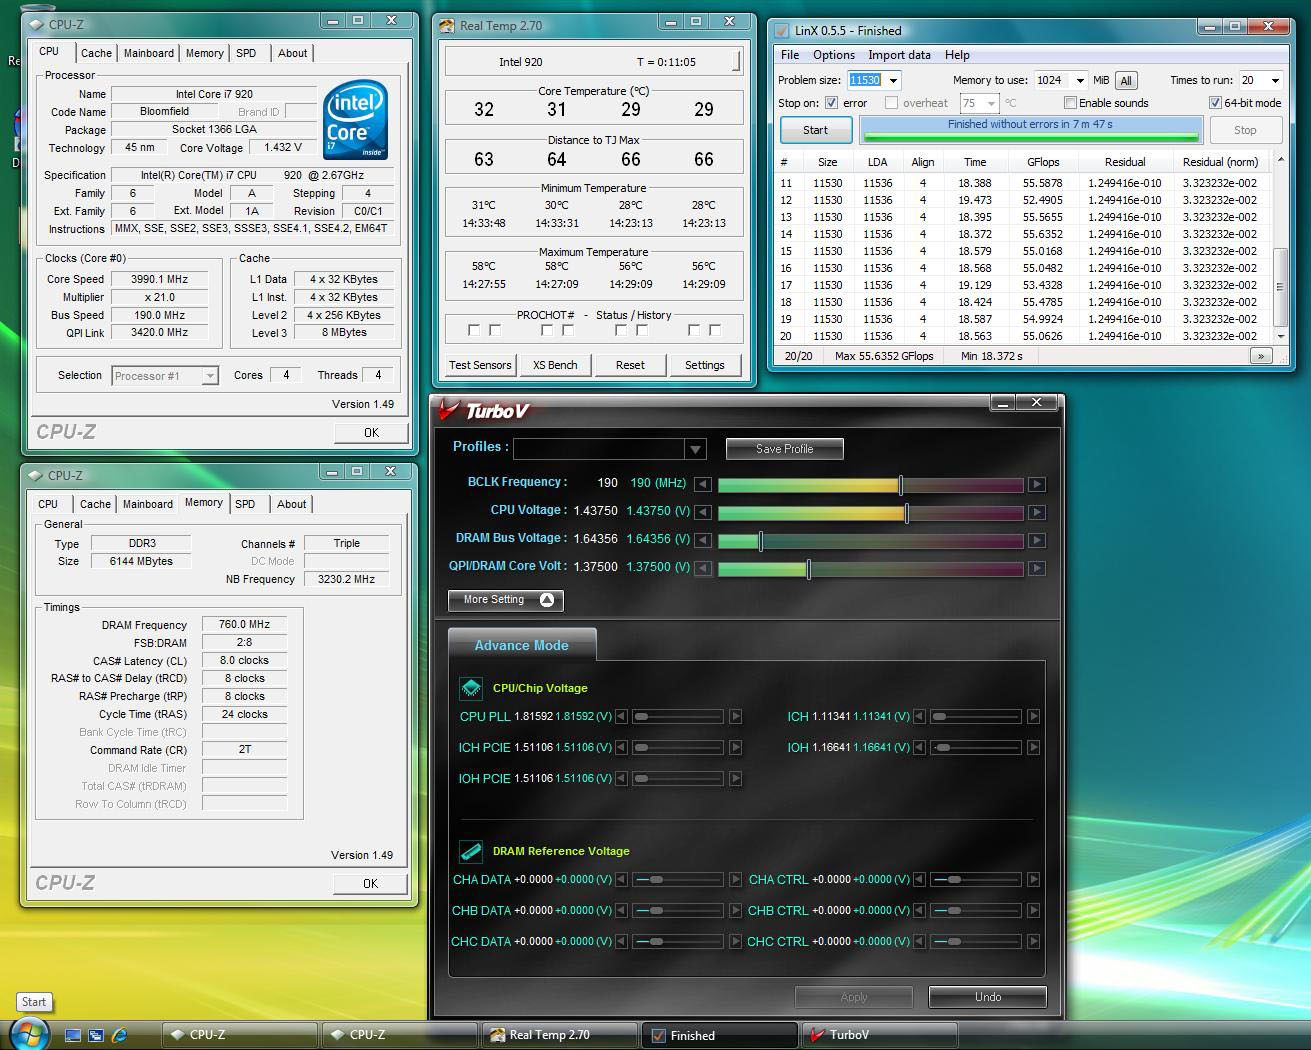Click the CPU Voltage slider handle
The image size is (1311, 1050).
pos(907,512)
